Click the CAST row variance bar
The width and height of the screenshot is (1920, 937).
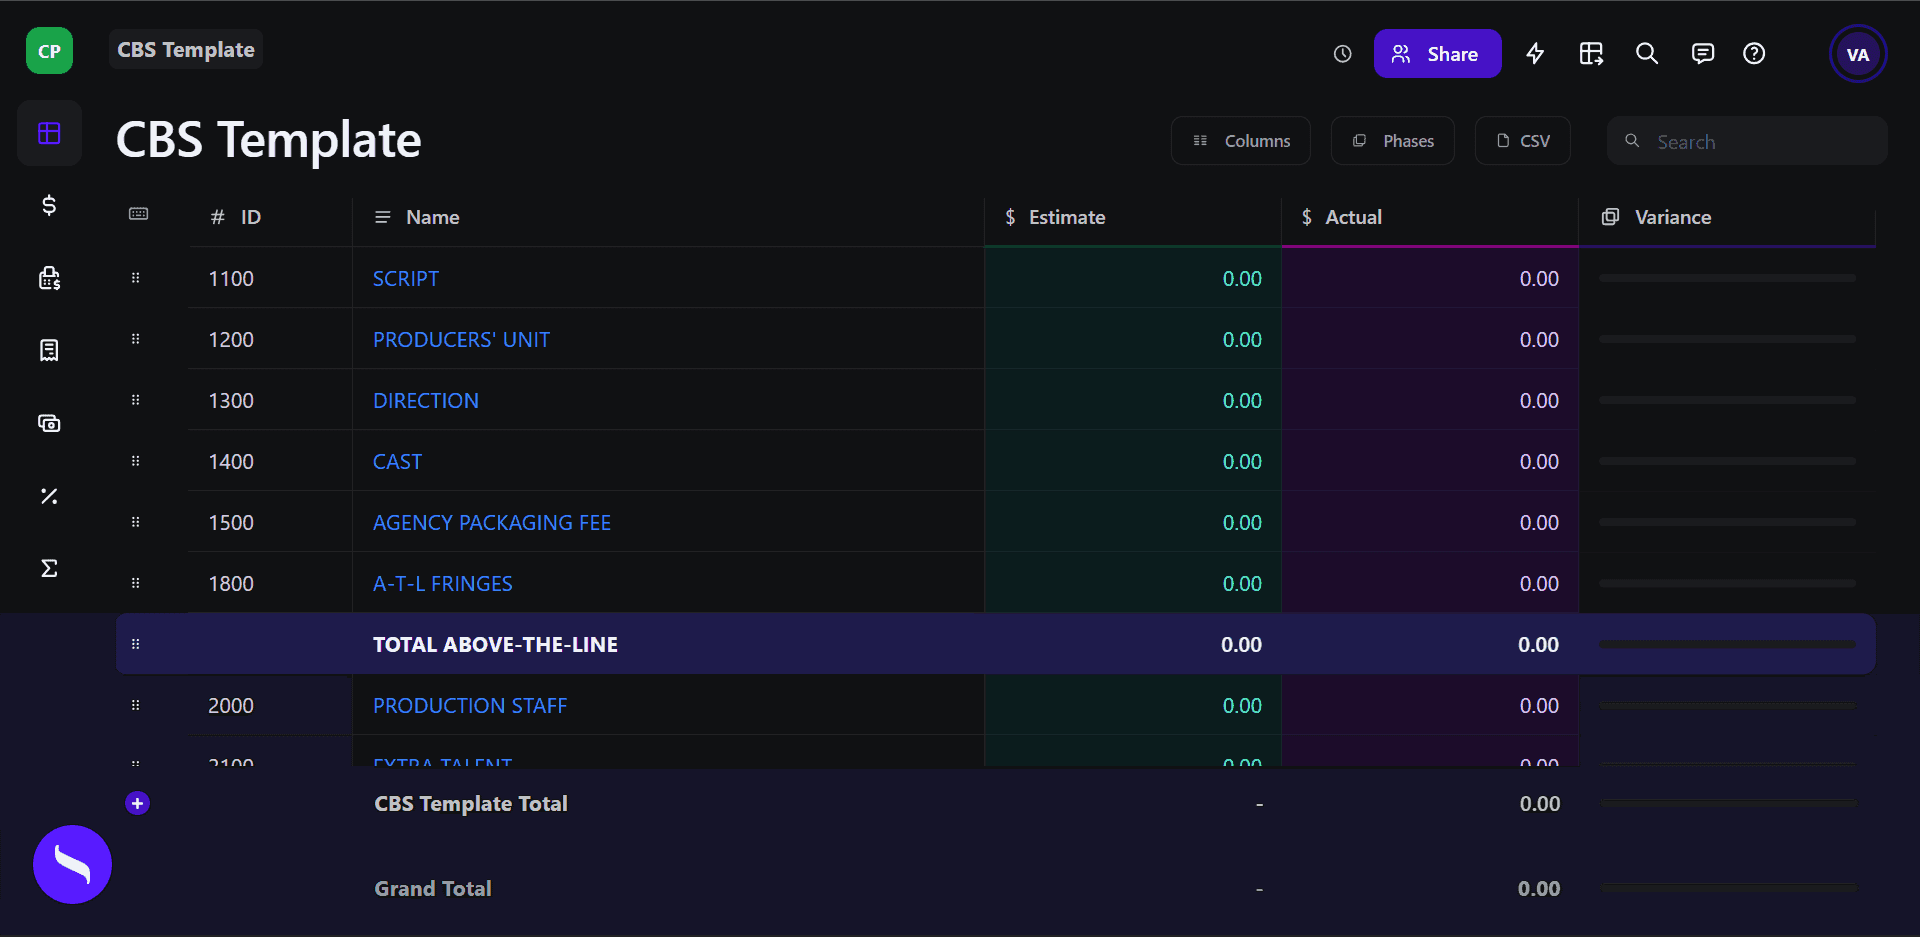1727,462
